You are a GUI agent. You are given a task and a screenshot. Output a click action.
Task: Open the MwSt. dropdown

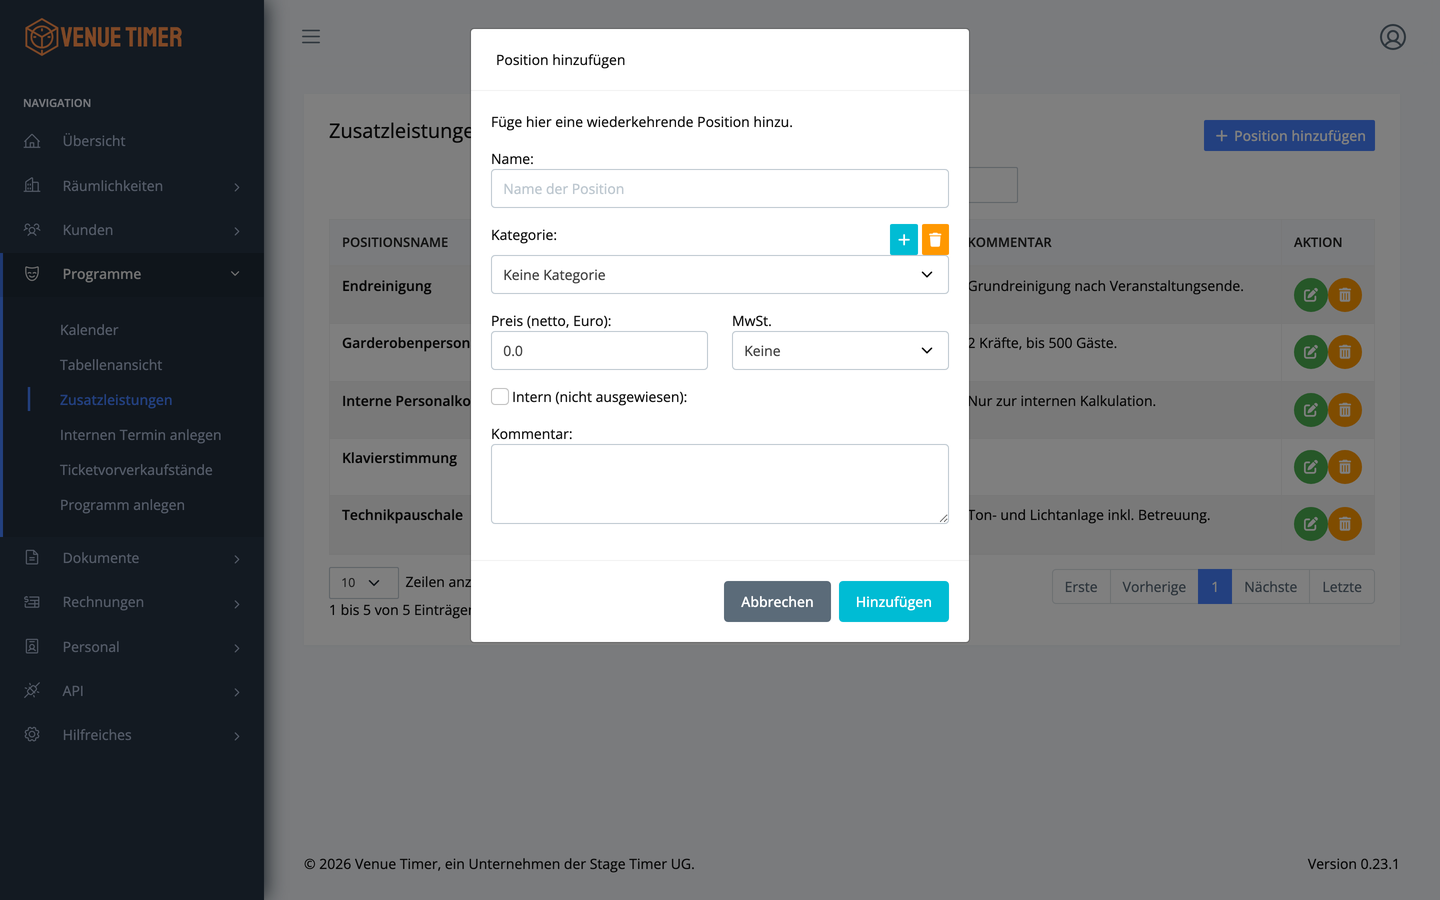840,351
